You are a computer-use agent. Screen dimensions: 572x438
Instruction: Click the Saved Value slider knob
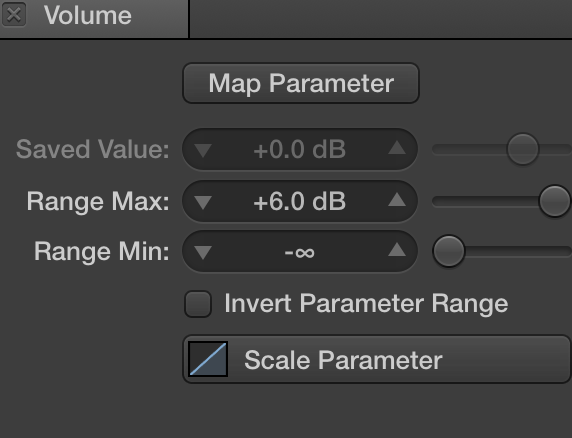pos(522,149)
